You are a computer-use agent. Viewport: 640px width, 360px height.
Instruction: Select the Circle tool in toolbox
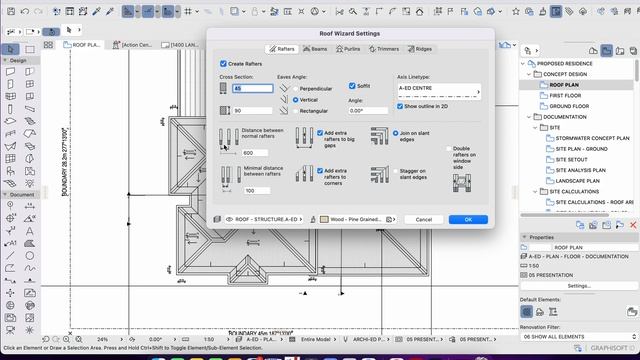click(x=30, y=256)
